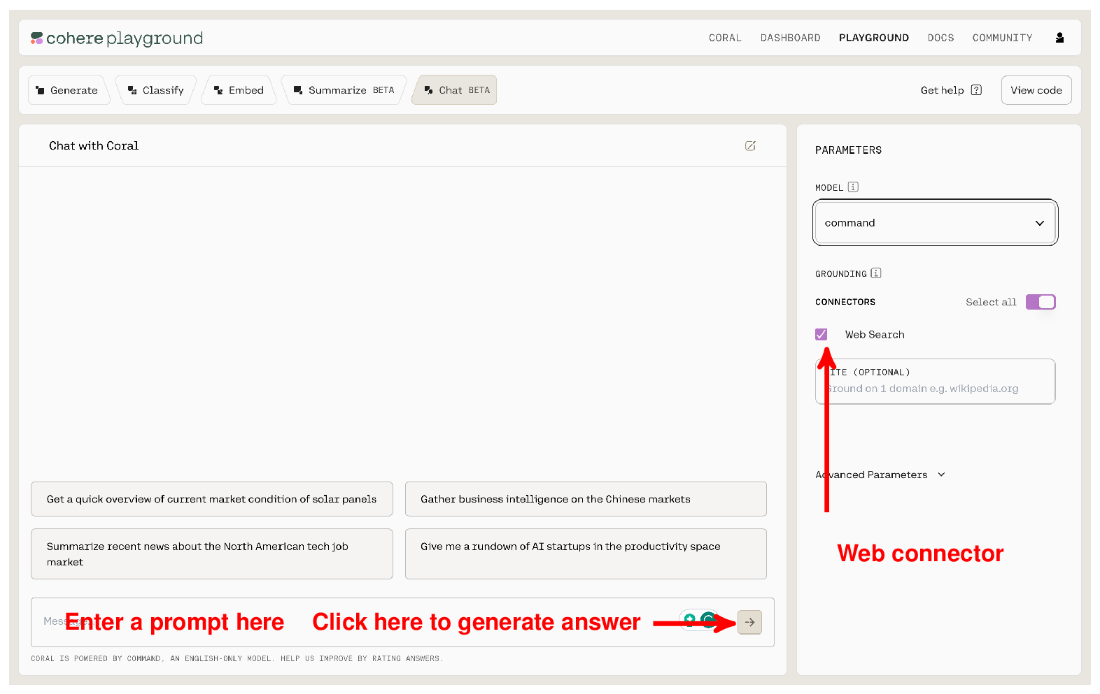This screenshot has height=694, width=1100.
Task: Click the "Chat with Coral" heading
Action: pyautogui.click(x=93, y=146)
